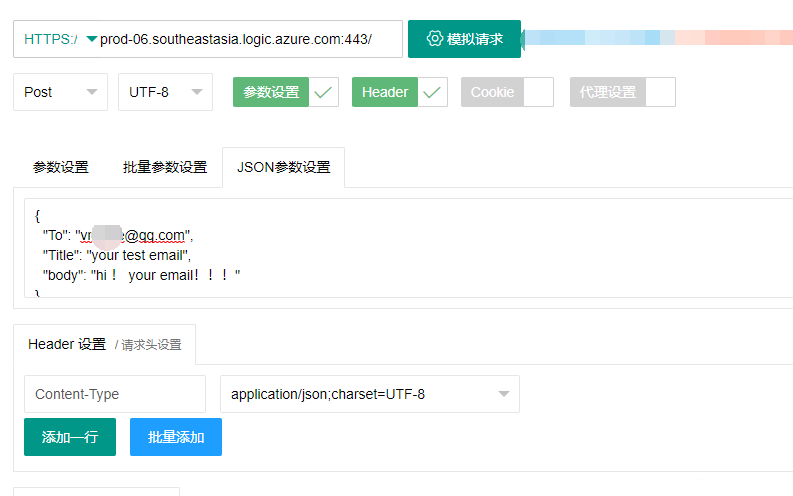Click the Content-Type header name field

115,394
